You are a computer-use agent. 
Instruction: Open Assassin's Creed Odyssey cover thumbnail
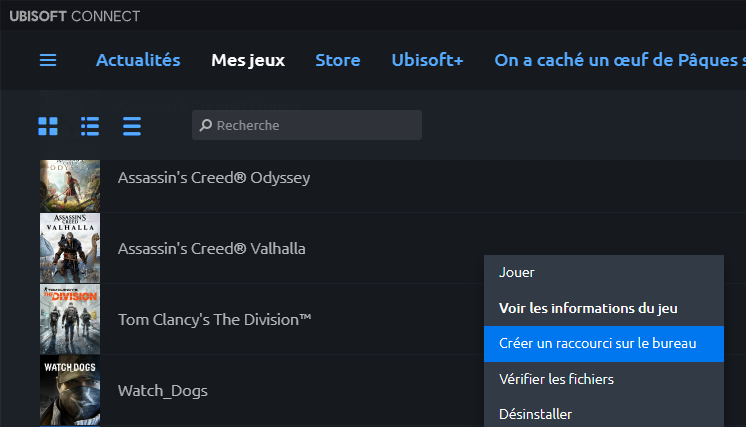pyautogui.click(x=70, y=185)
